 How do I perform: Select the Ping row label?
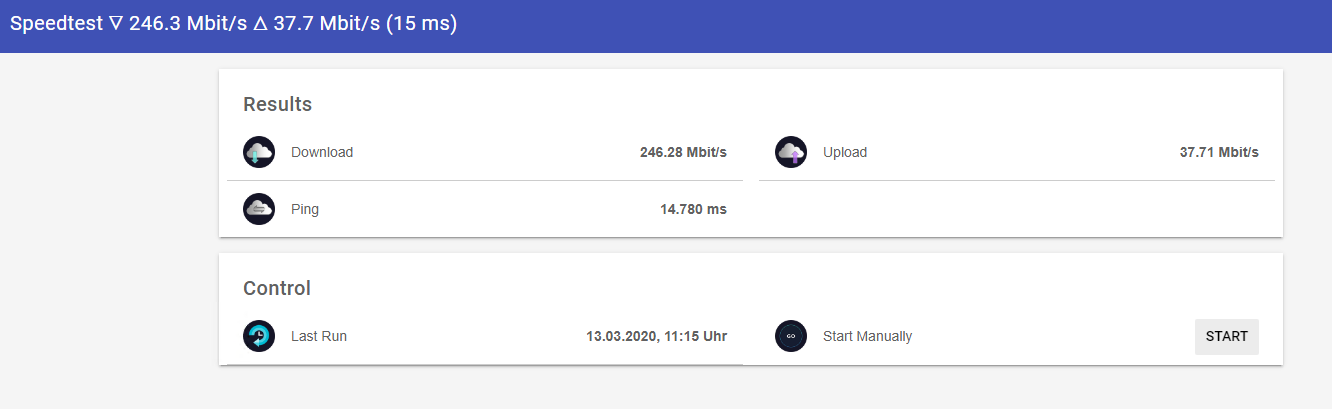[x=305, y=210]
